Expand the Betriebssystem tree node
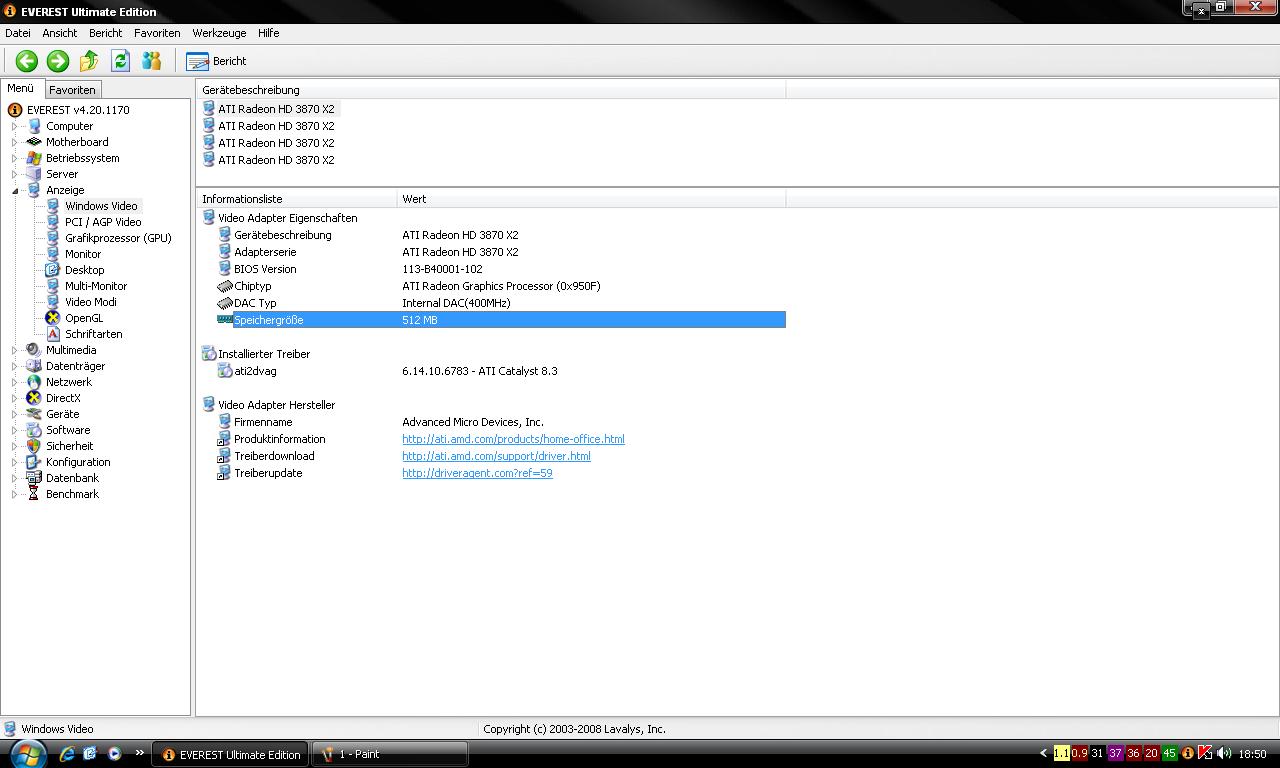Image resolution: width=1280 pixels, height=768 pixels. [15, 158]
